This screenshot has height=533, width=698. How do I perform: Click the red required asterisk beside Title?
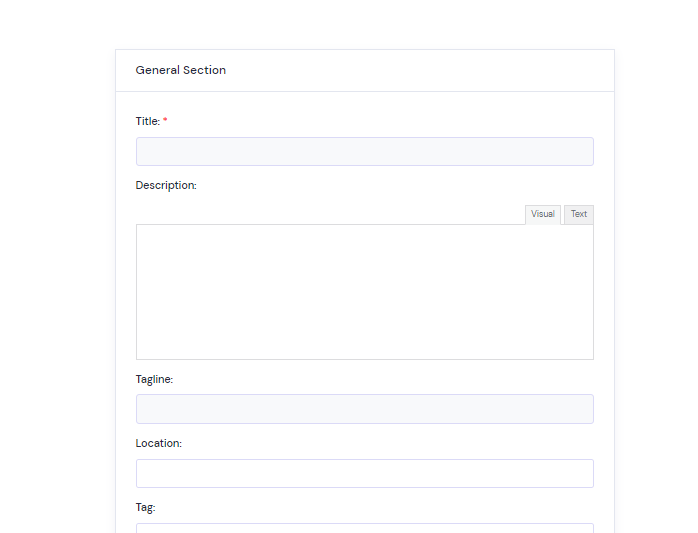coord(165,120)
